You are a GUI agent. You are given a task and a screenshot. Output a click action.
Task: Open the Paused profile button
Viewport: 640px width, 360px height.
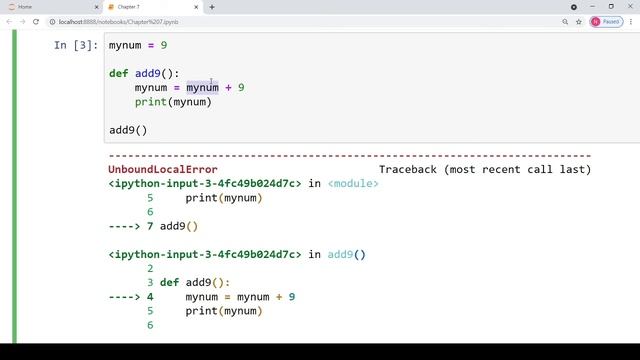point(607,22)
